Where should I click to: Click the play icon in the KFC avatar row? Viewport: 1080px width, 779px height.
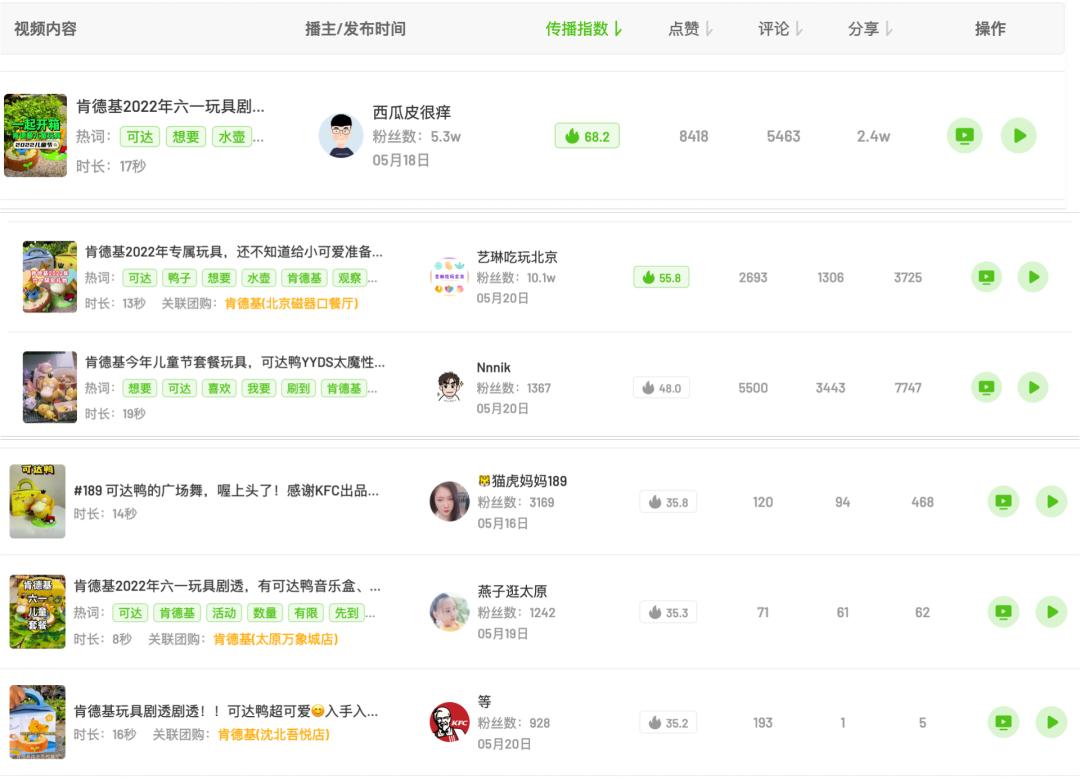(x=1050, y=722)
